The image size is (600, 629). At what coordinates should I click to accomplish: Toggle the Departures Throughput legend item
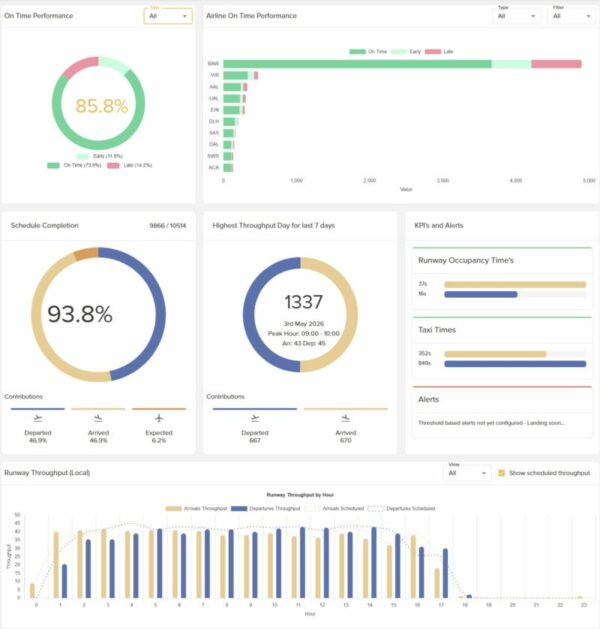(x=266, y=508)
